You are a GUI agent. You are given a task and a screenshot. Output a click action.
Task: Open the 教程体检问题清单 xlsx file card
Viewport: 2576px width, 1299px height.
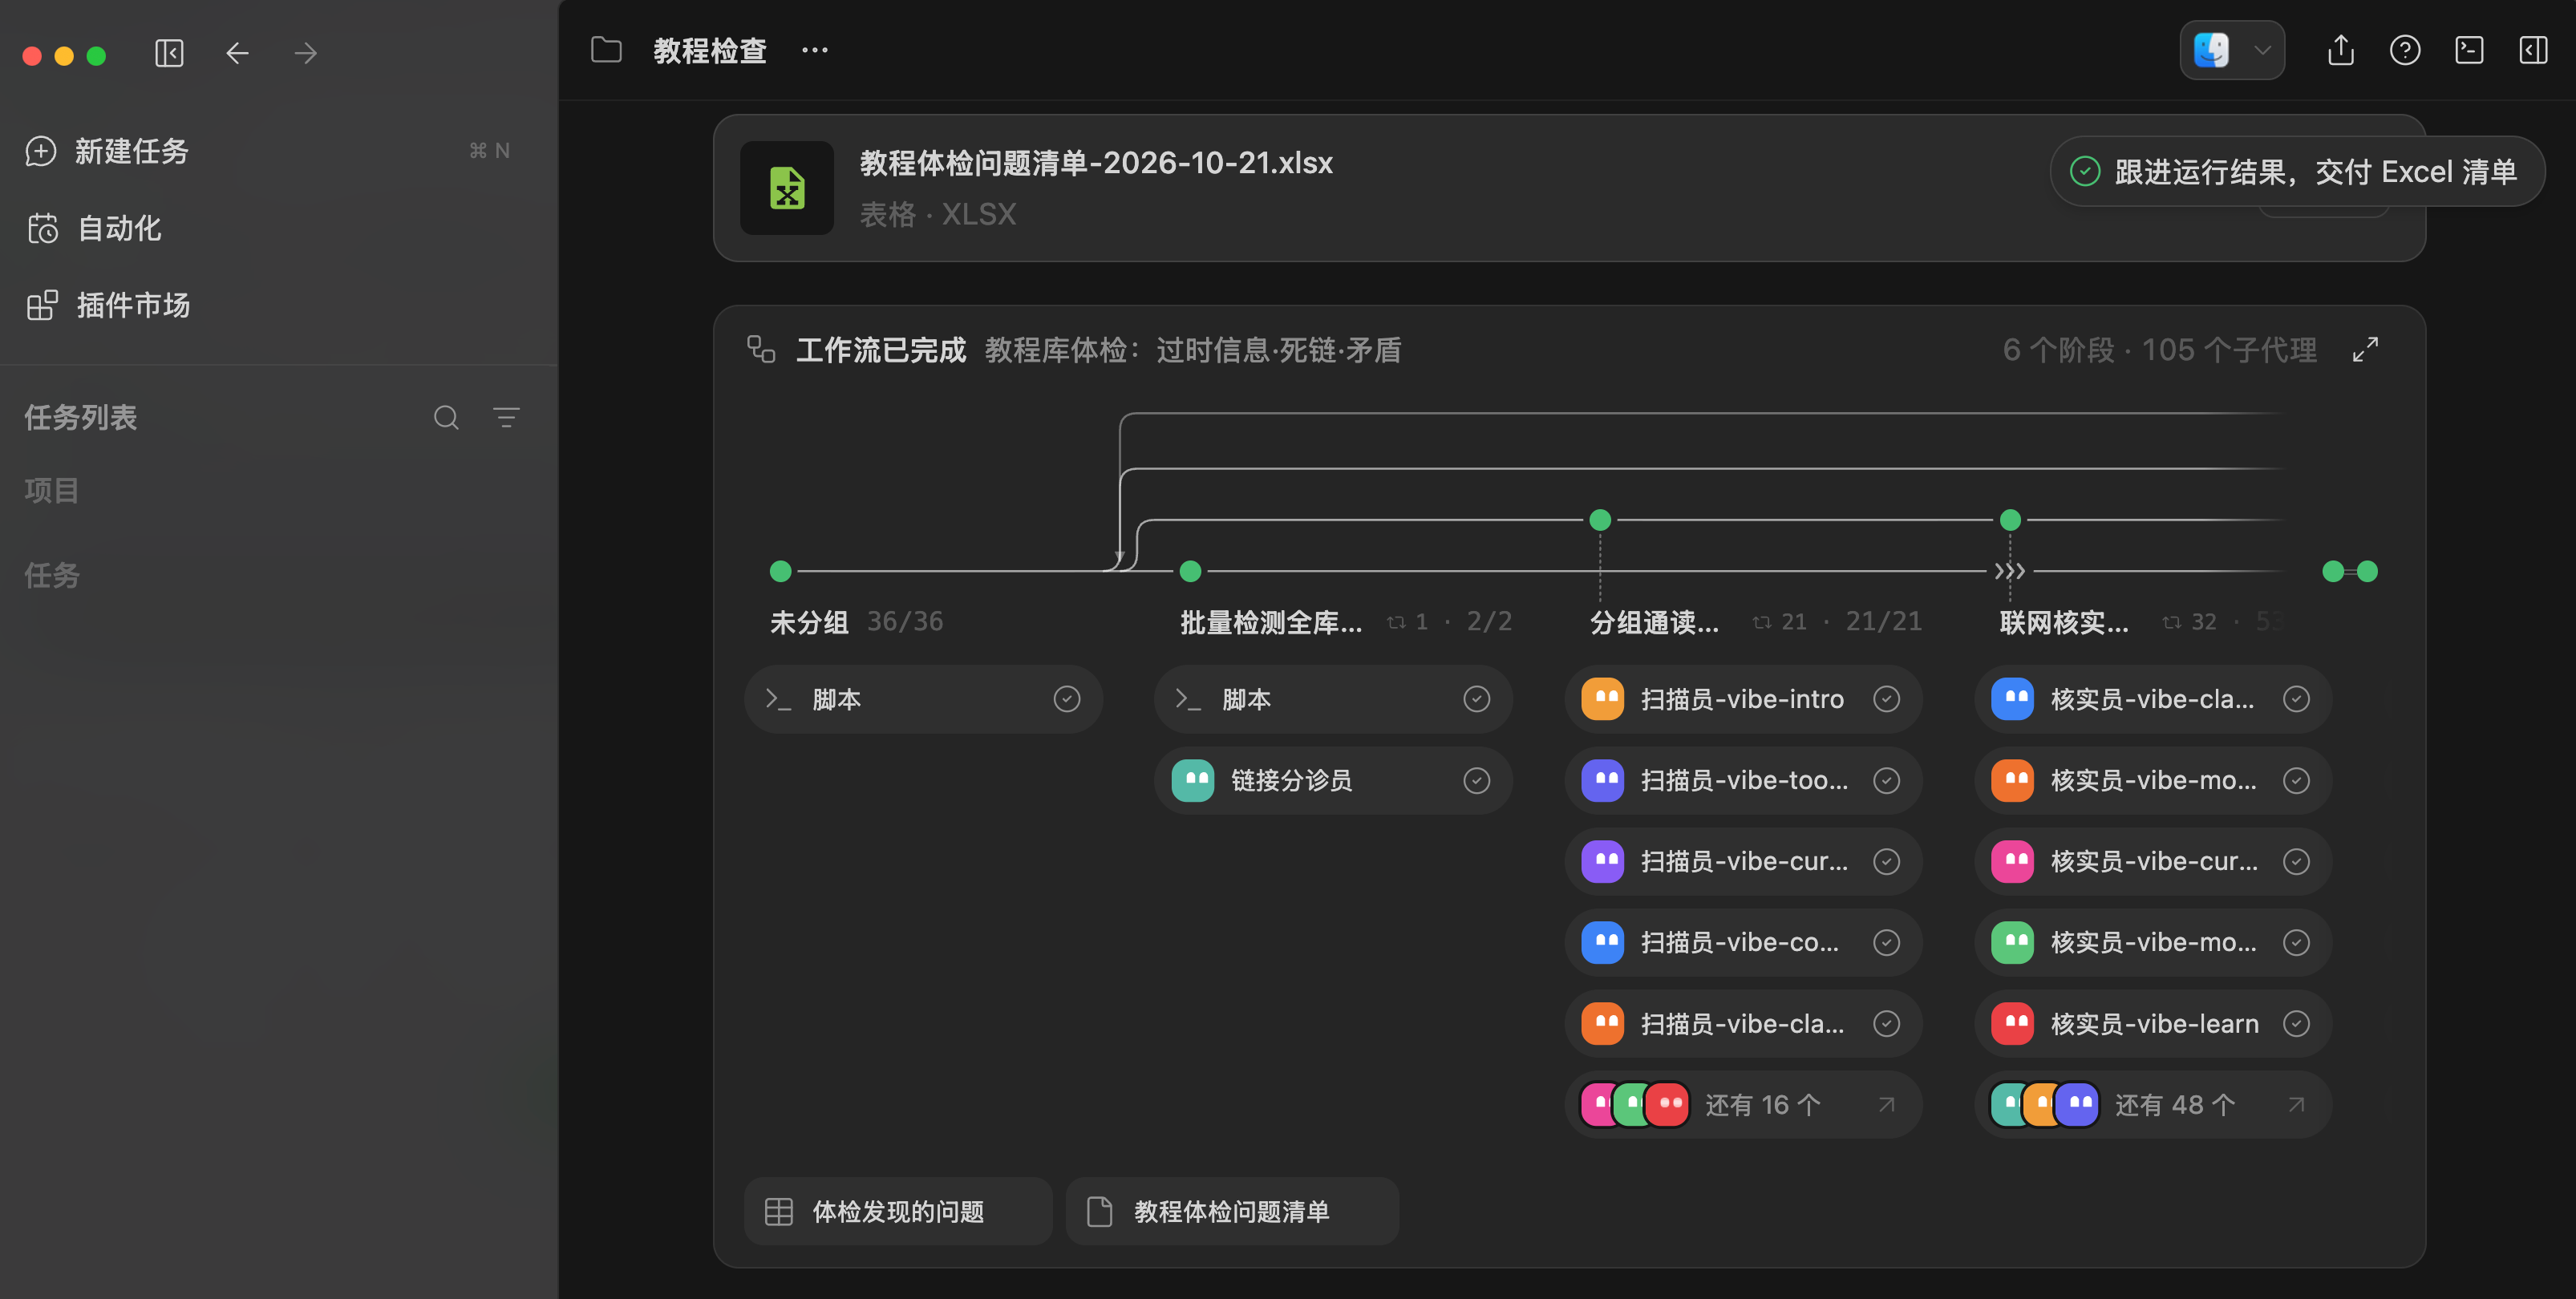point(1569,188)
